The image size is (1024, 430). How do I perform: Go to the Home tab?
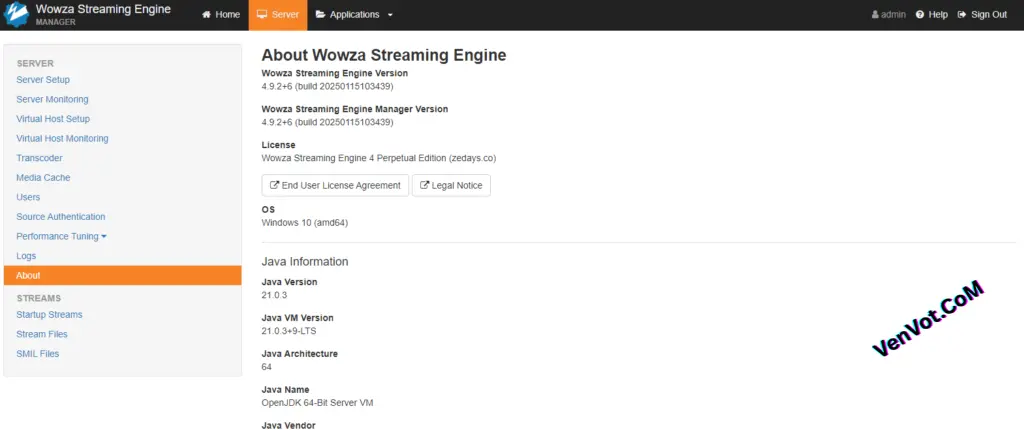pos(221,14)
